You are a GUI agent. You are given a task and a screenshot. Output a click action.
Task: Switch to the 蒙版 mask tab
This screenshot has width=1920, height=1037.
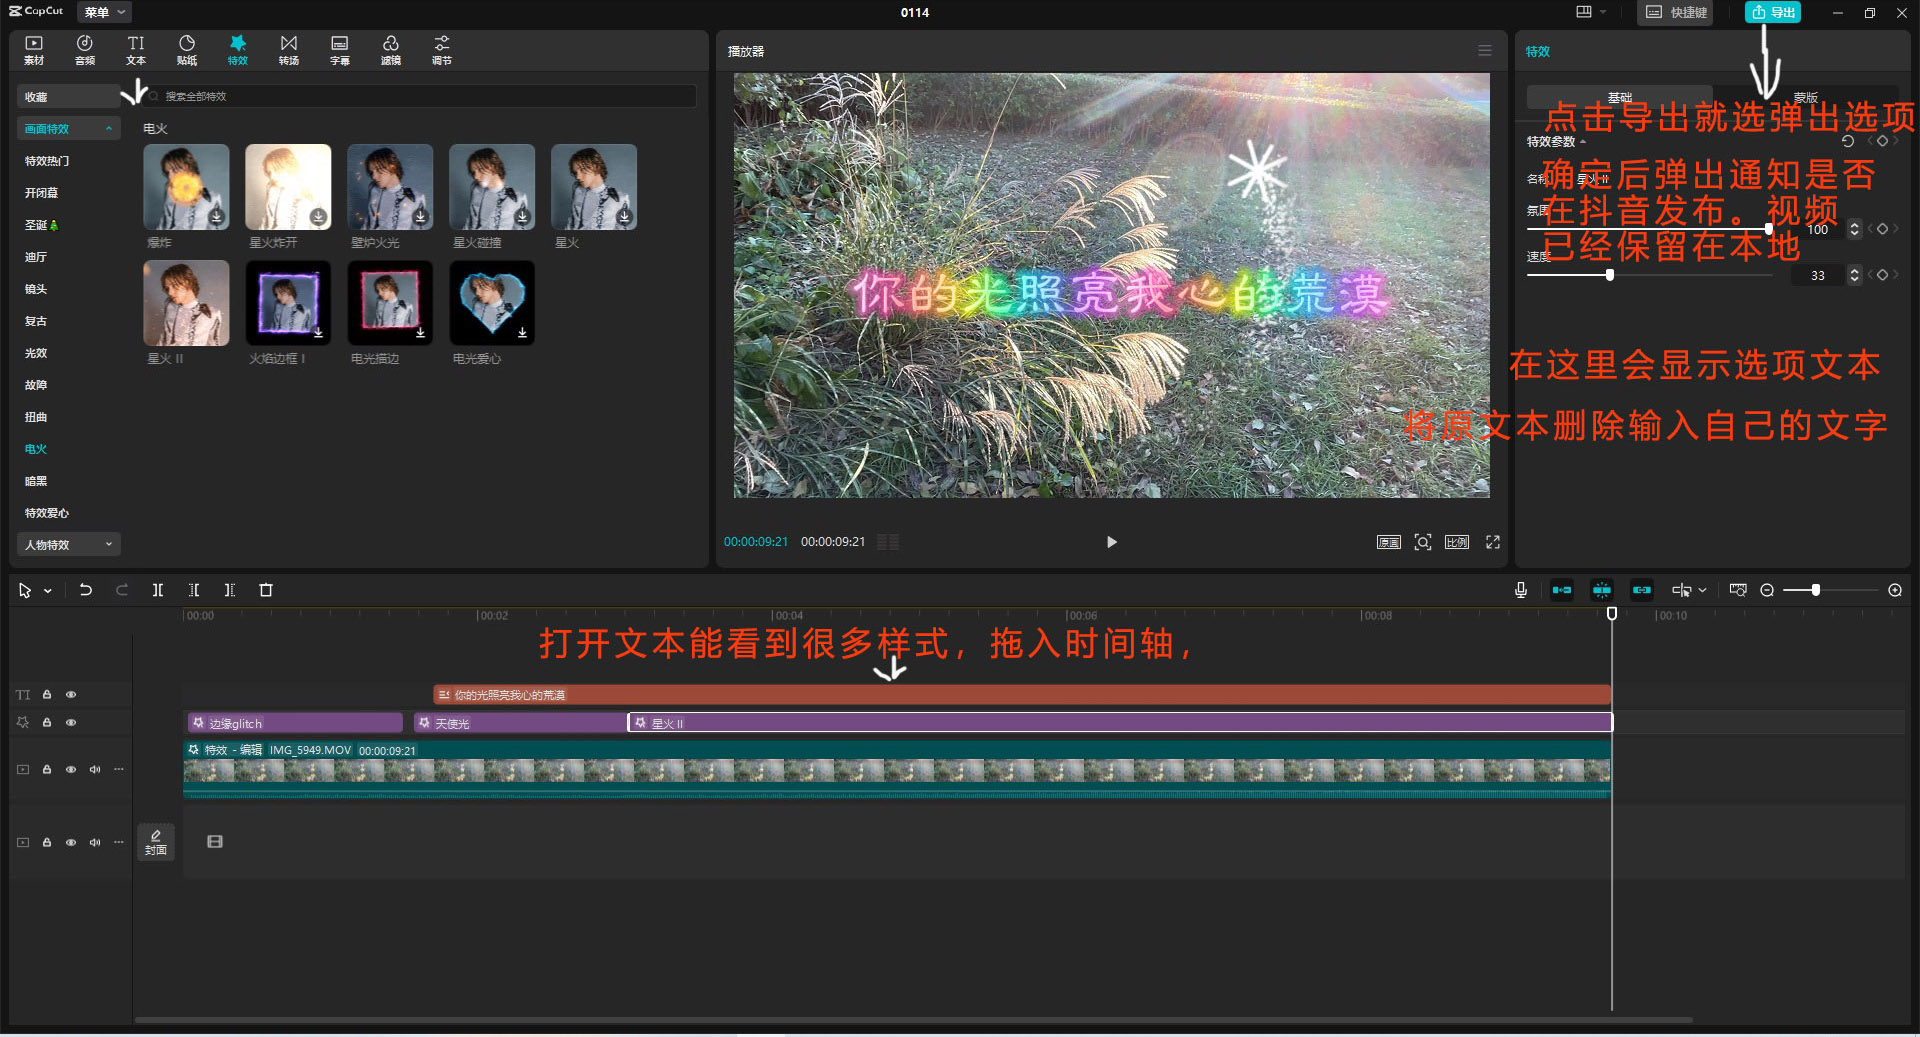click(1805, 97)
